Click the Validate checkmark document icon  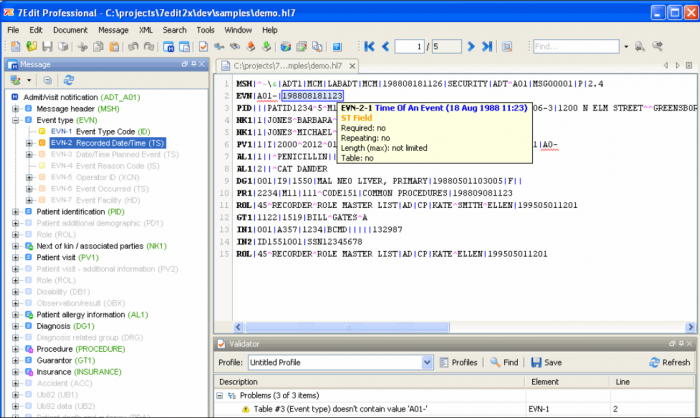pyautogui.click(x=203, y=46)
